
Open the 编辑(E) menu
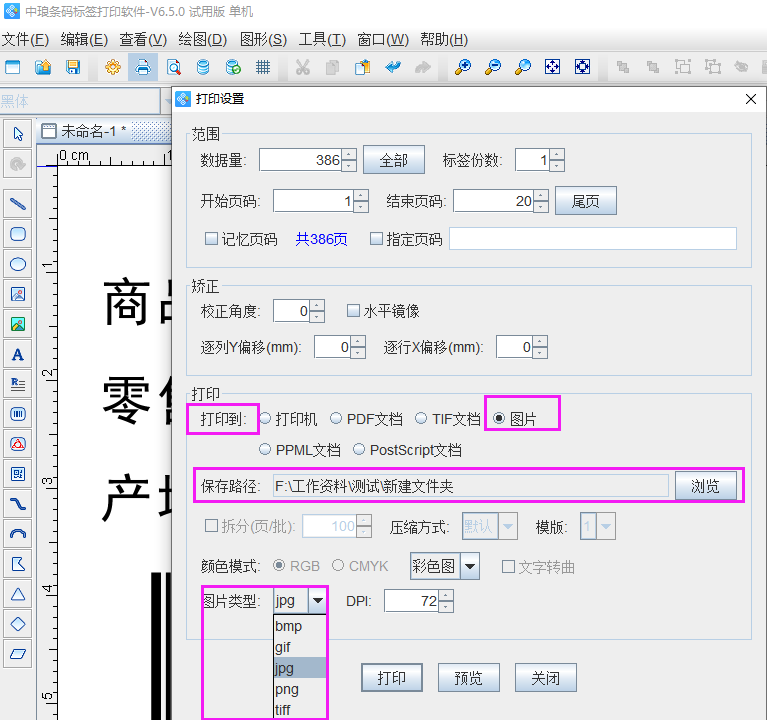pos(84,39)
